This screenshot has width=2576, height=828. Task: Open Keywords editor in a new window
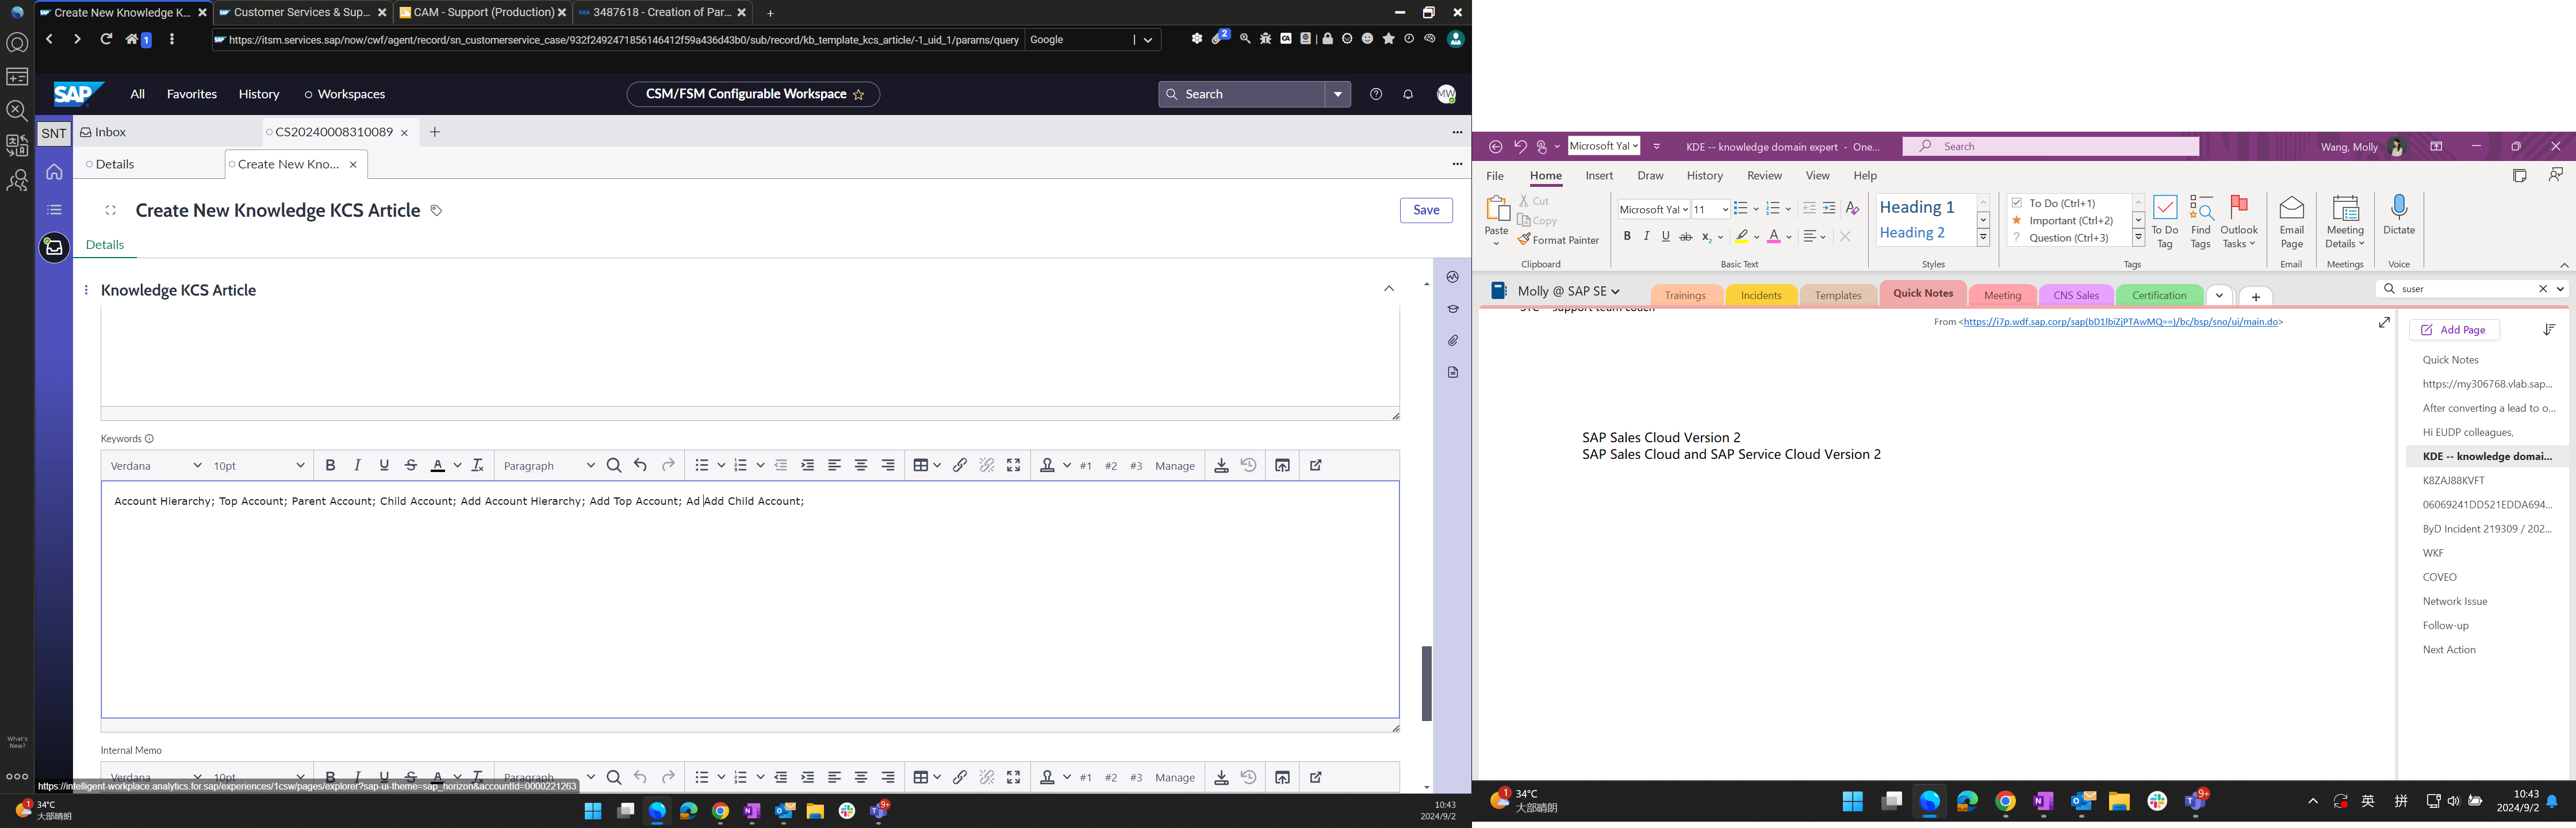click(1316, 465)
